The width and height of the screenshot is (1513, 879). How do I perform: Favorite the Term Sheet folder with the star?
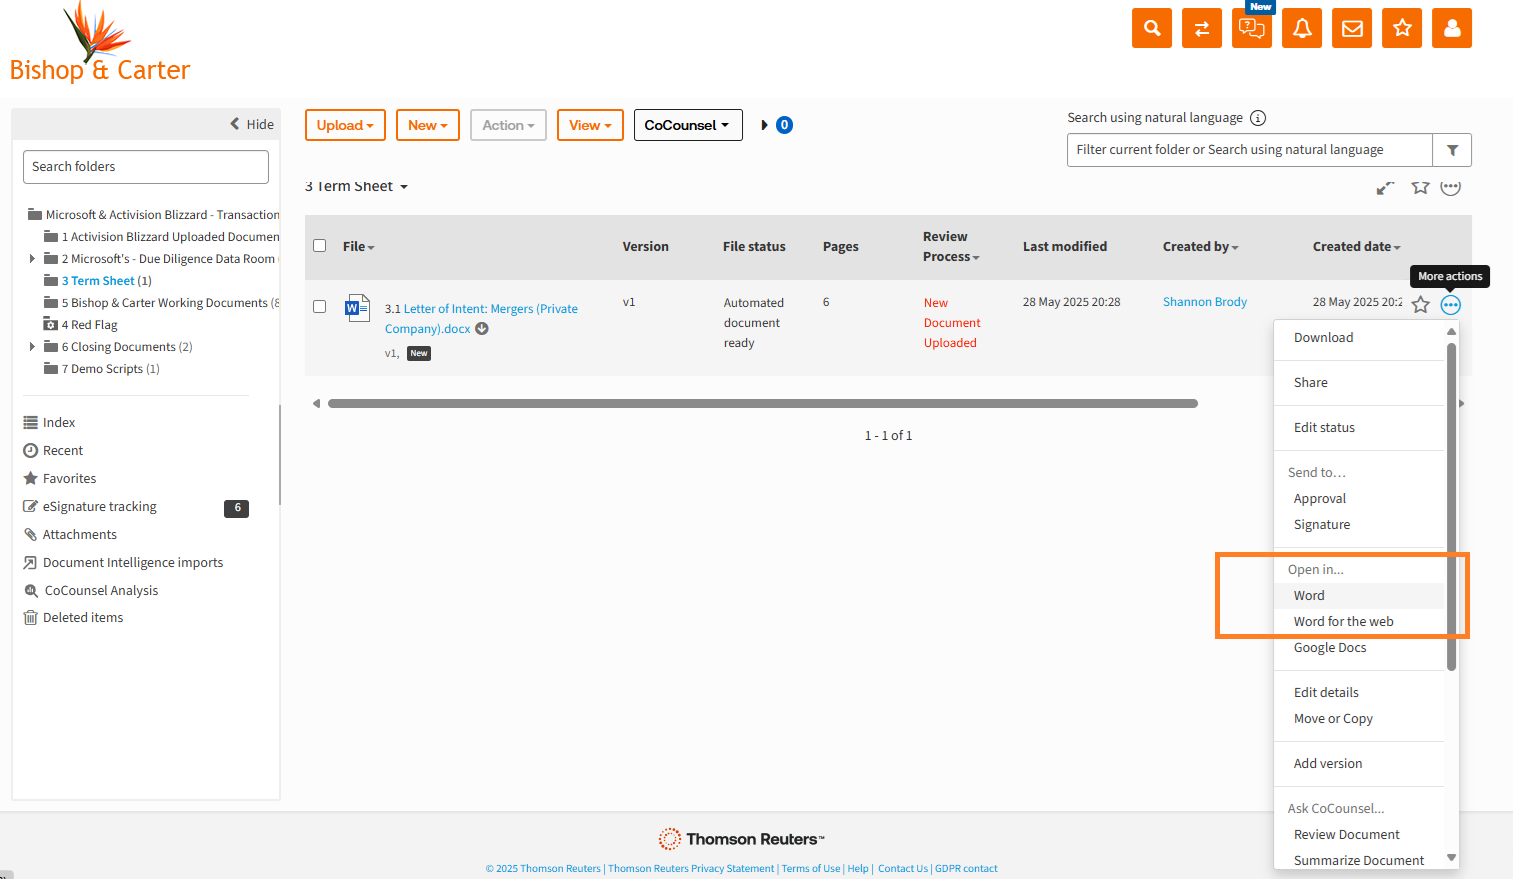tap(1420, 187)
